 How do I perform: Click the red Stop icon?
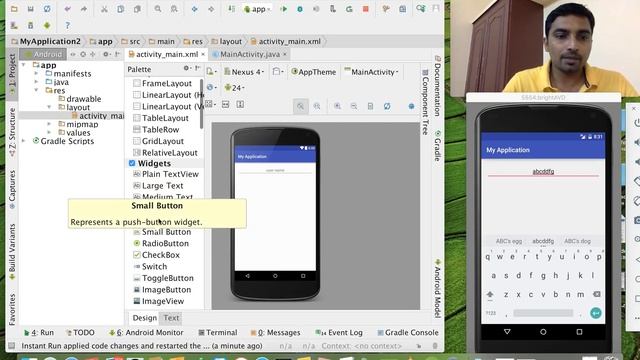tap(366, 9)
